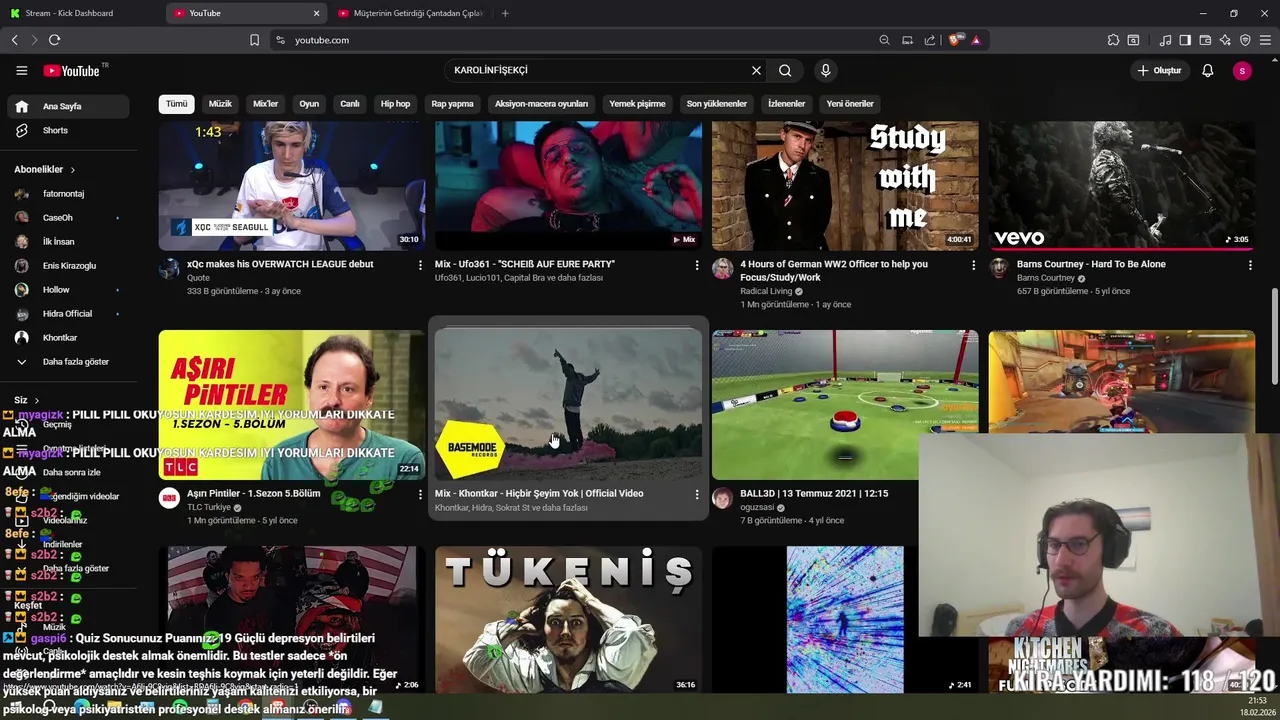Select the Yemek pişirme chip
The image size is (1280, 720).
click(x=637, y=104)
